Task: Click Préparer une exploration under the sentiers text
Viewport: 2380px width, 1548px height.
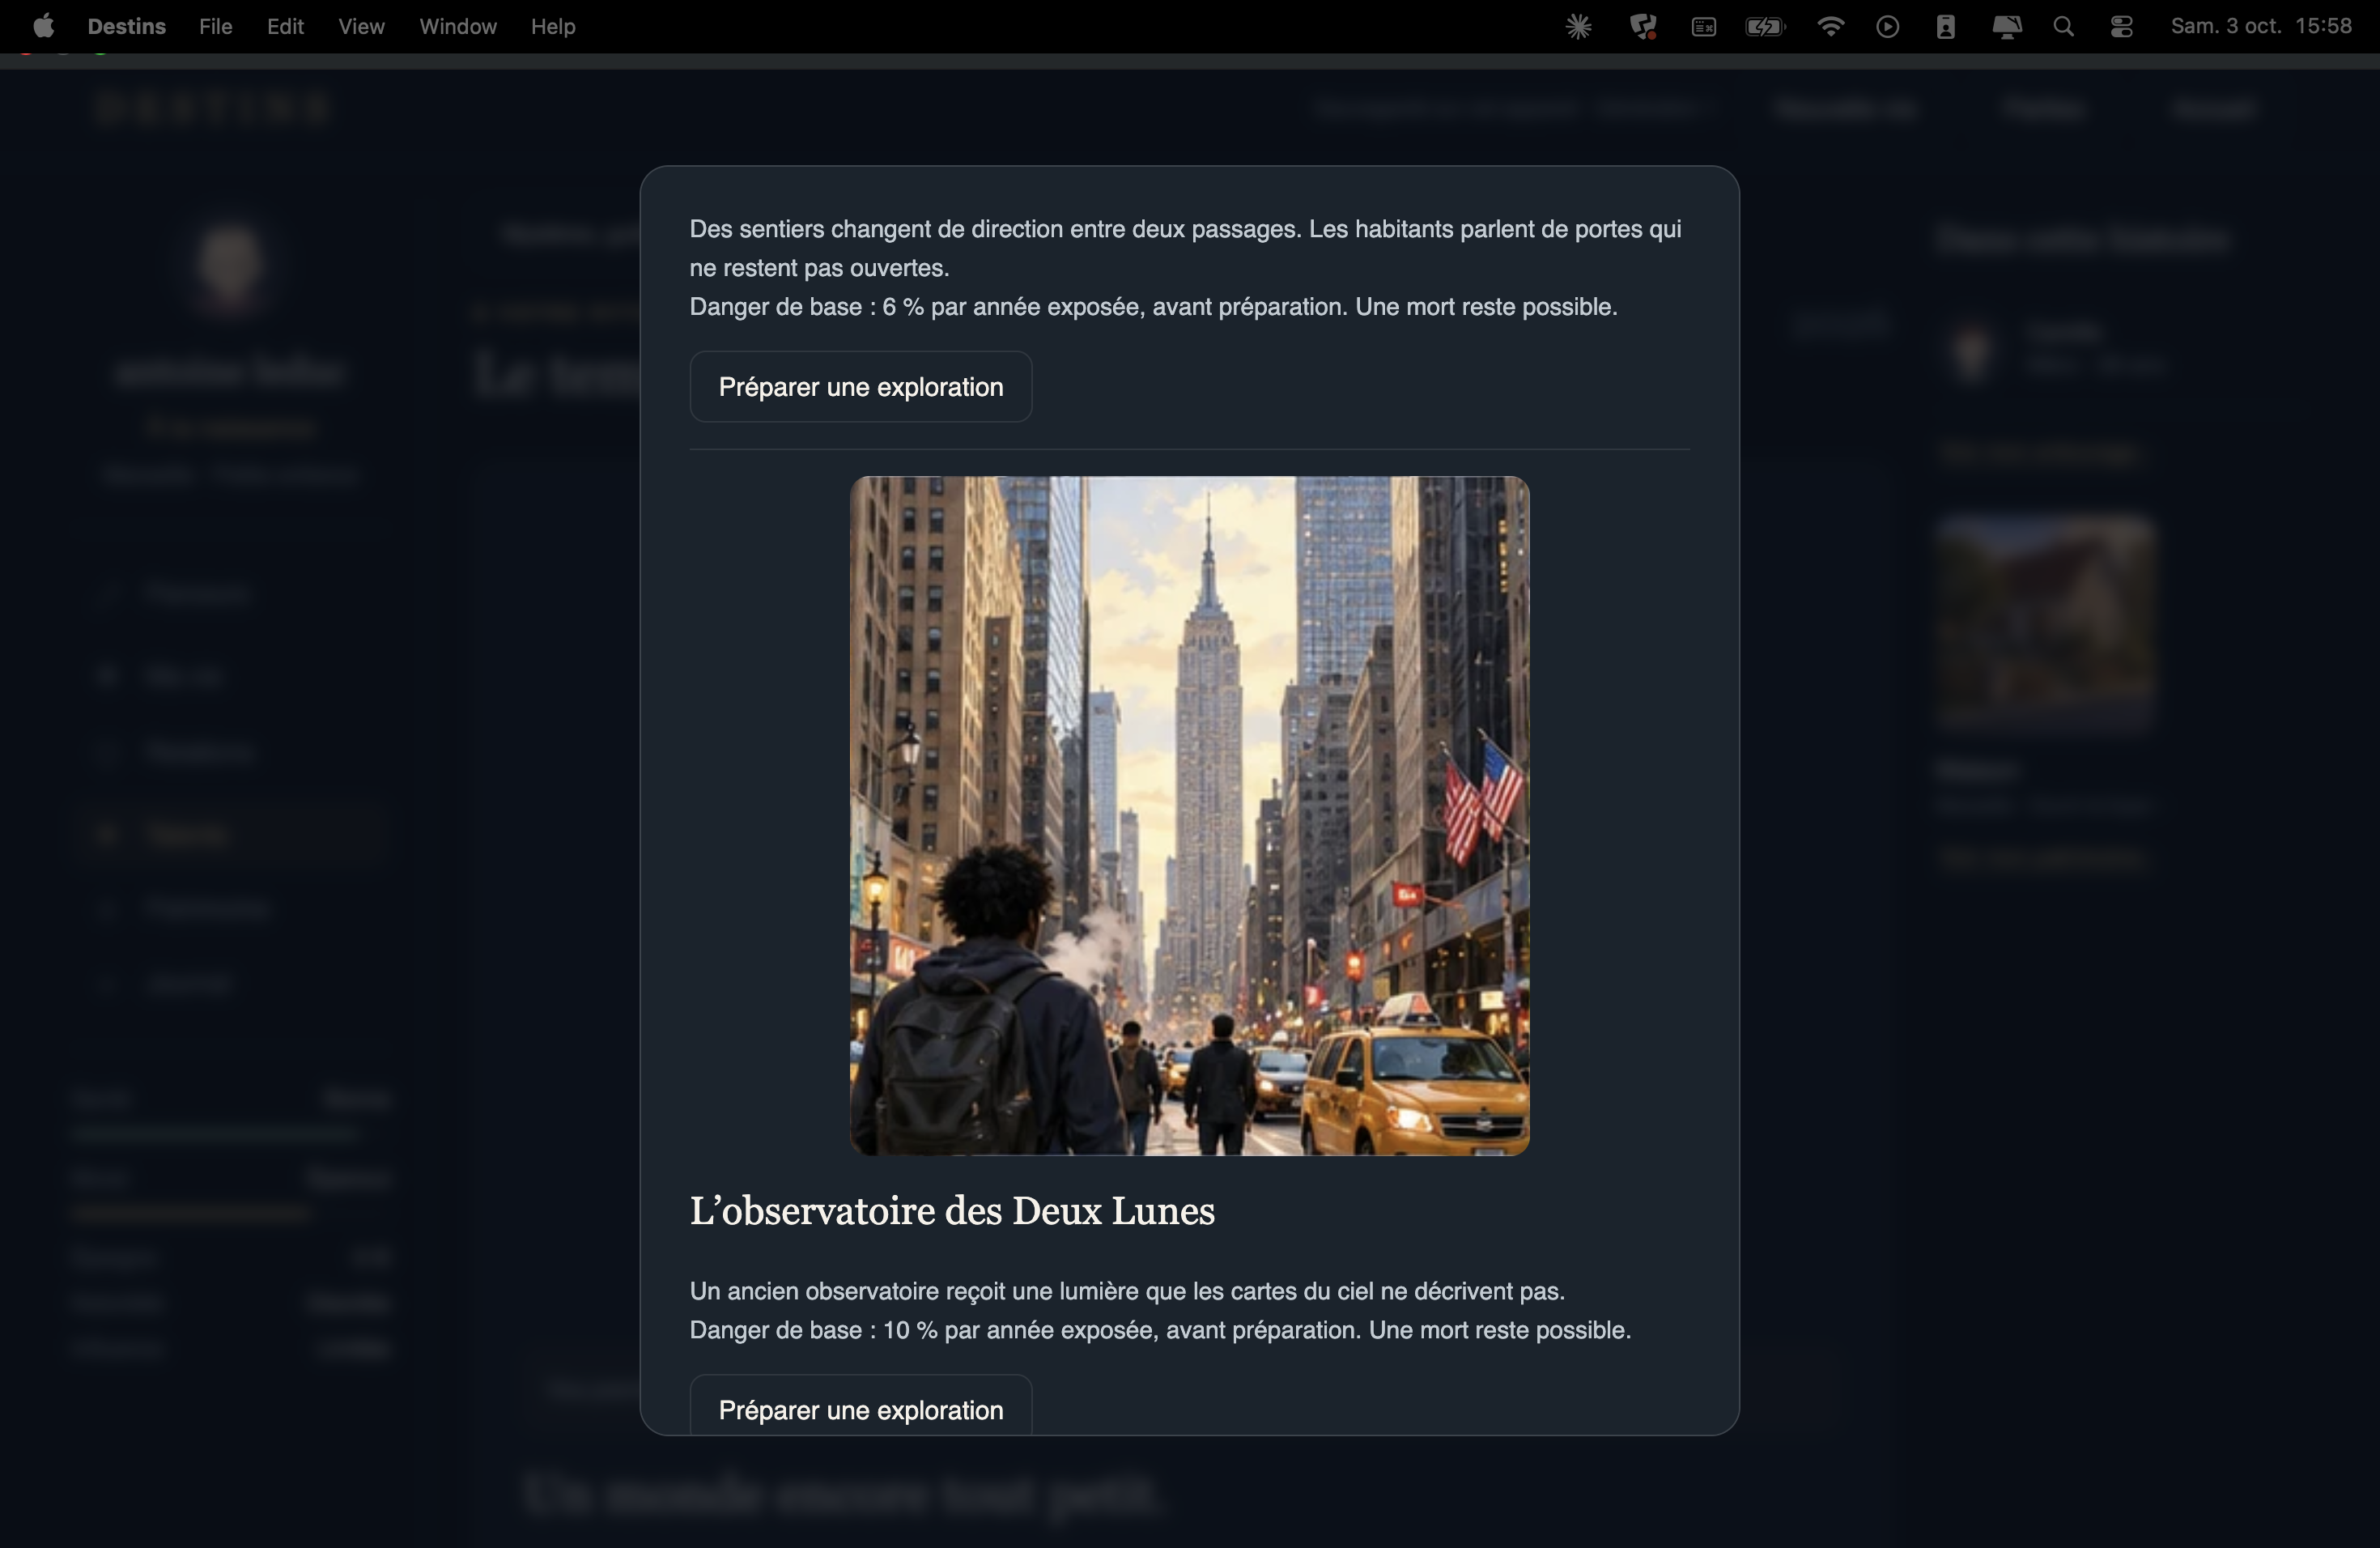Action: click(861, 387)
